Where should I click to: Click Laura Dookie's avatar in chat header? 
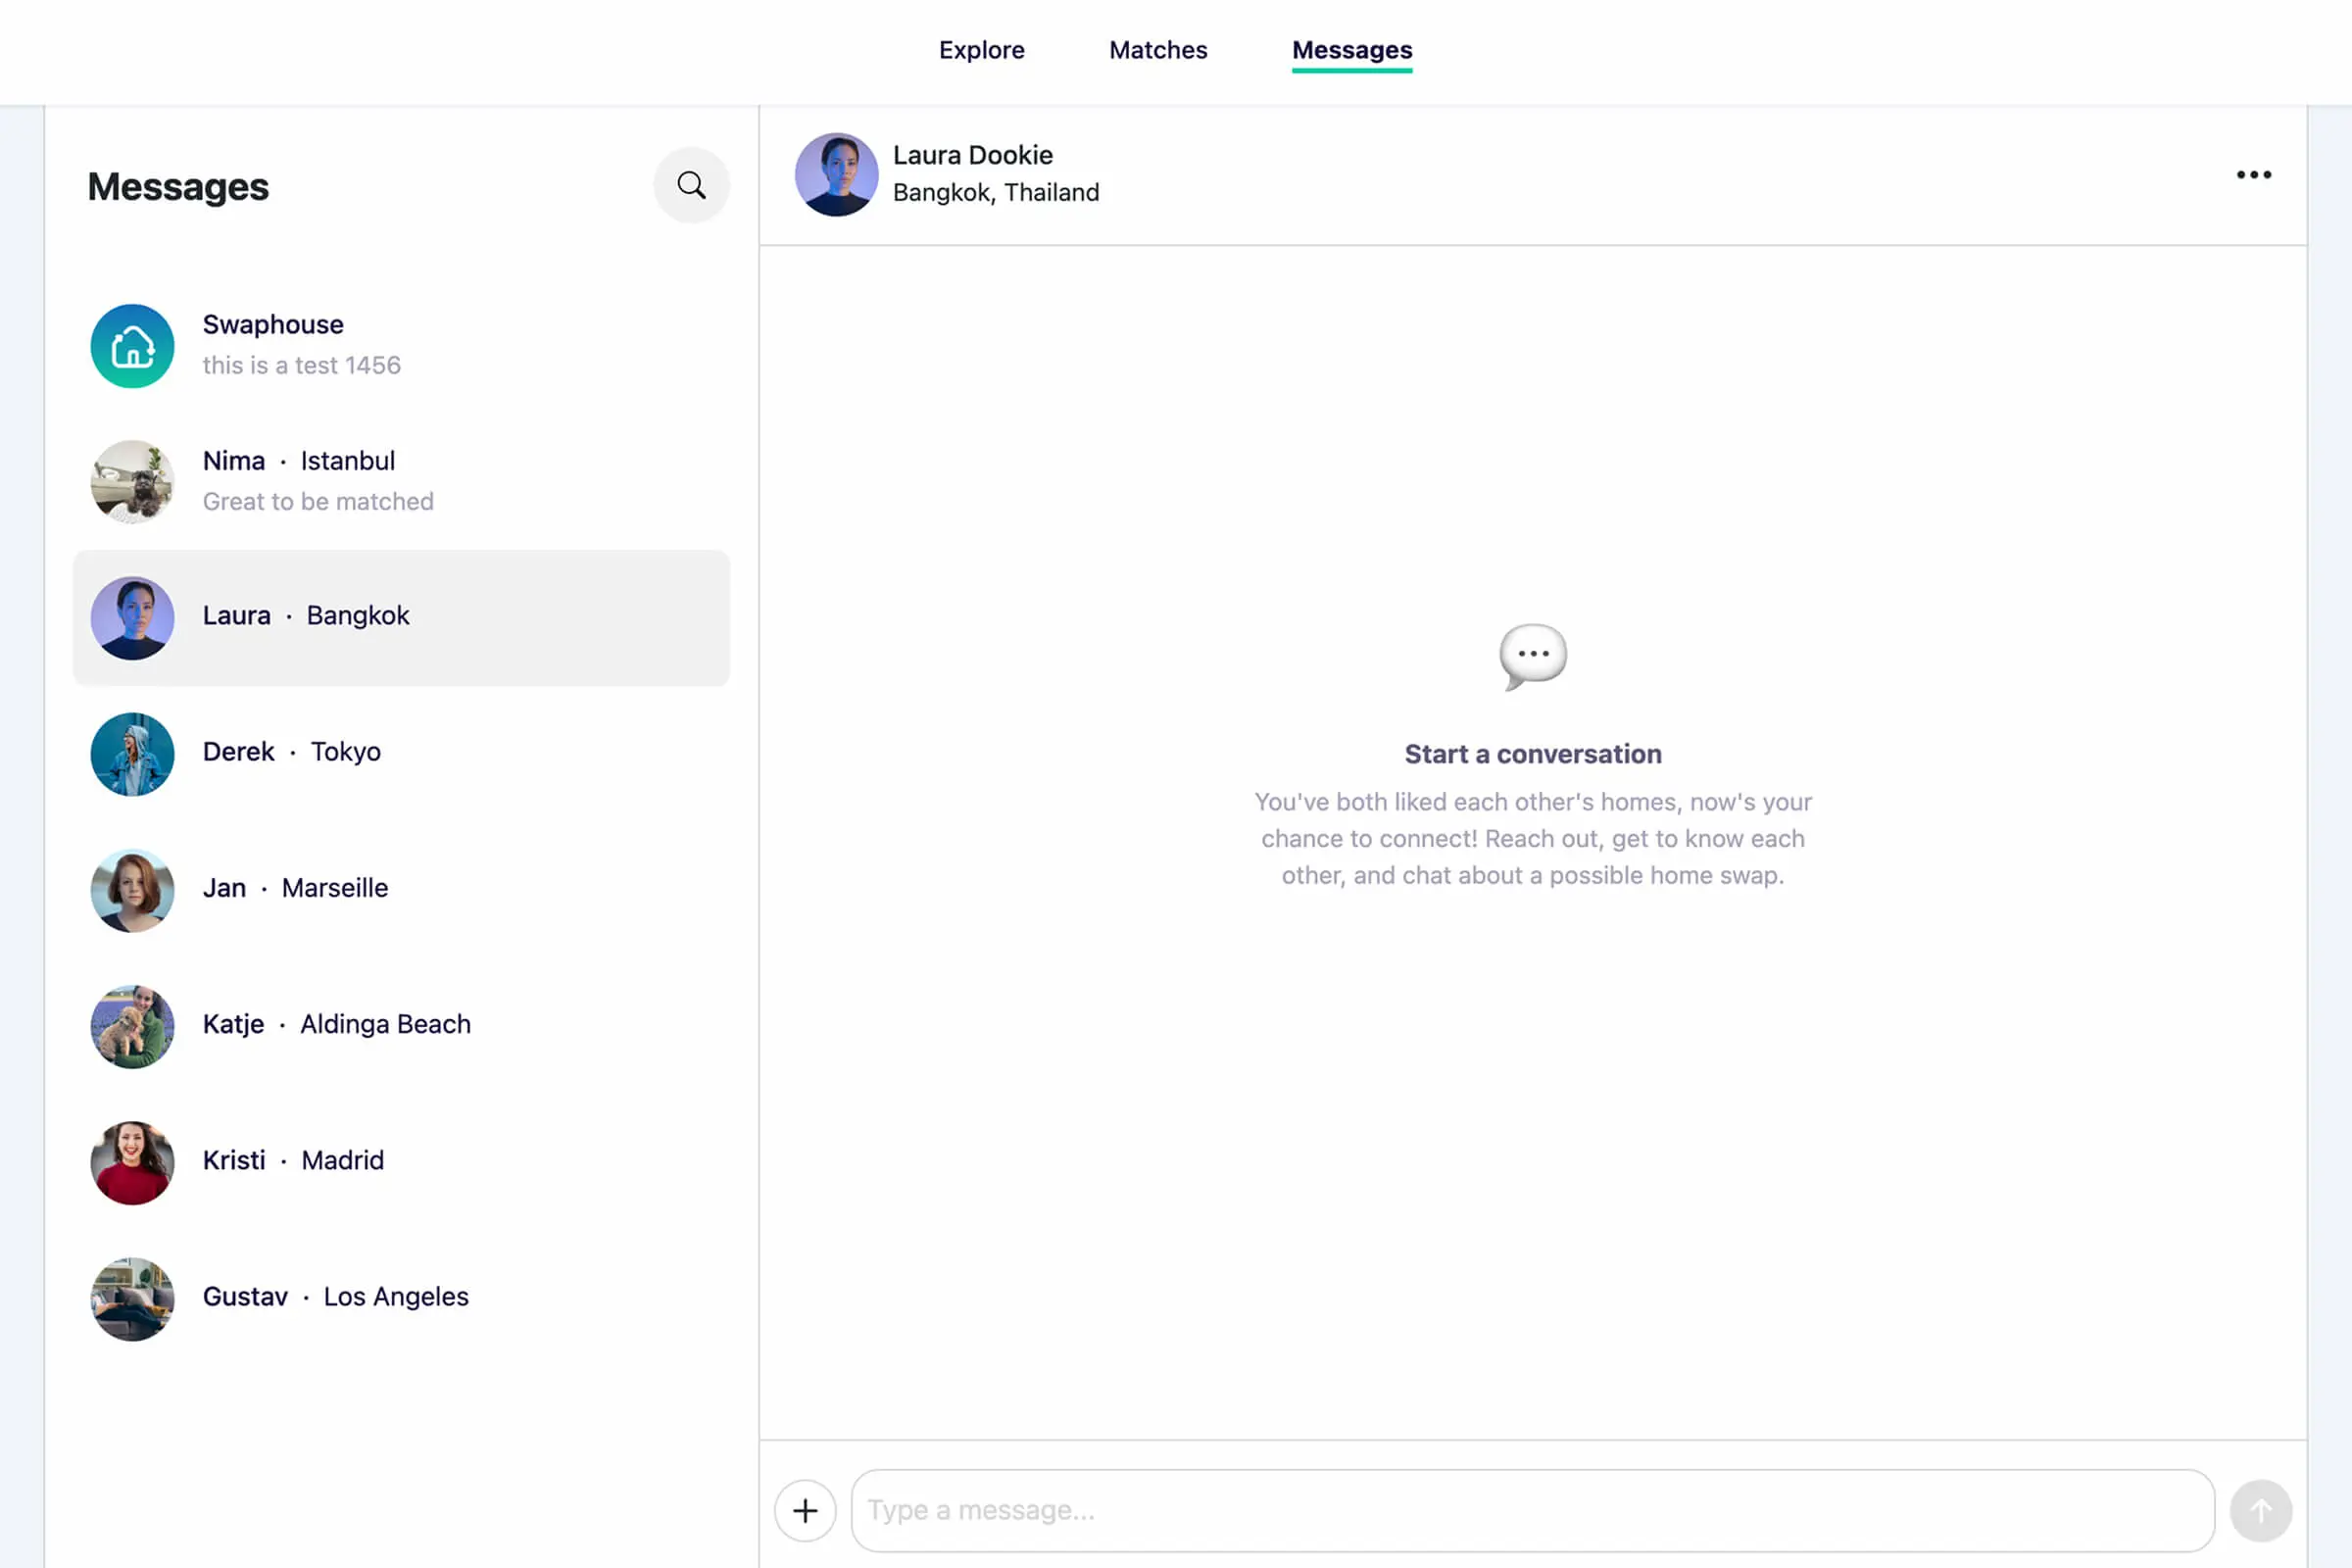point(836,175)
